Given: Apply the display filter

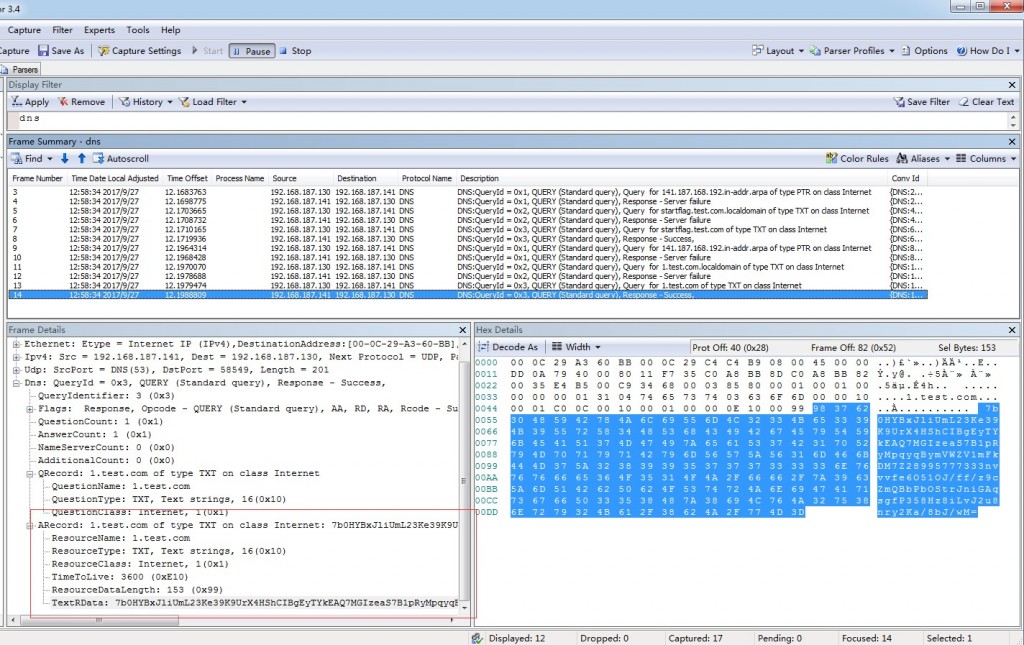Looking at the screenshot, I should (30, 102).
